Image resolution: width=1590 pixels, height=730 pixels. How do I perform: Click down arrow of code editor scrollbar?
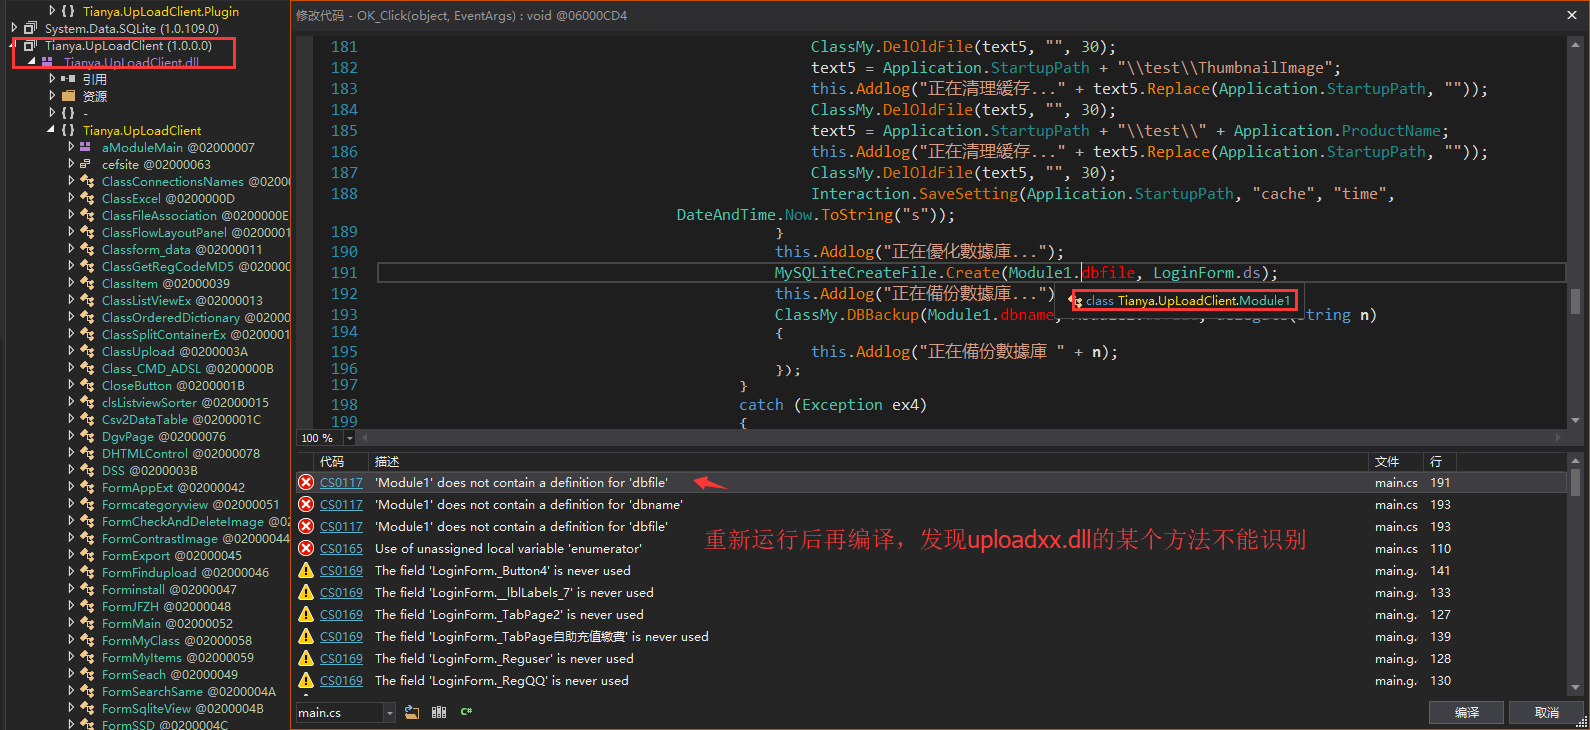coord(1575,421)
